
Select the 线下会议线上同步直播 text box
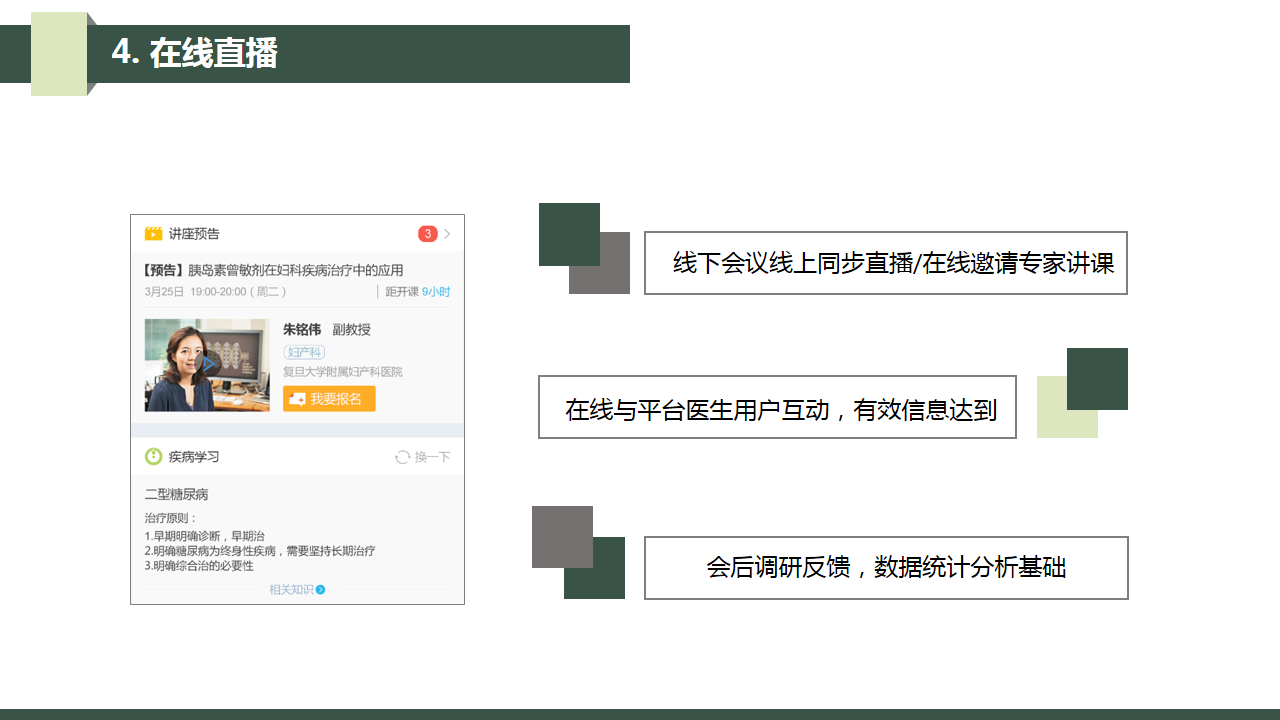pyautogui.click(x=885, y=263)
